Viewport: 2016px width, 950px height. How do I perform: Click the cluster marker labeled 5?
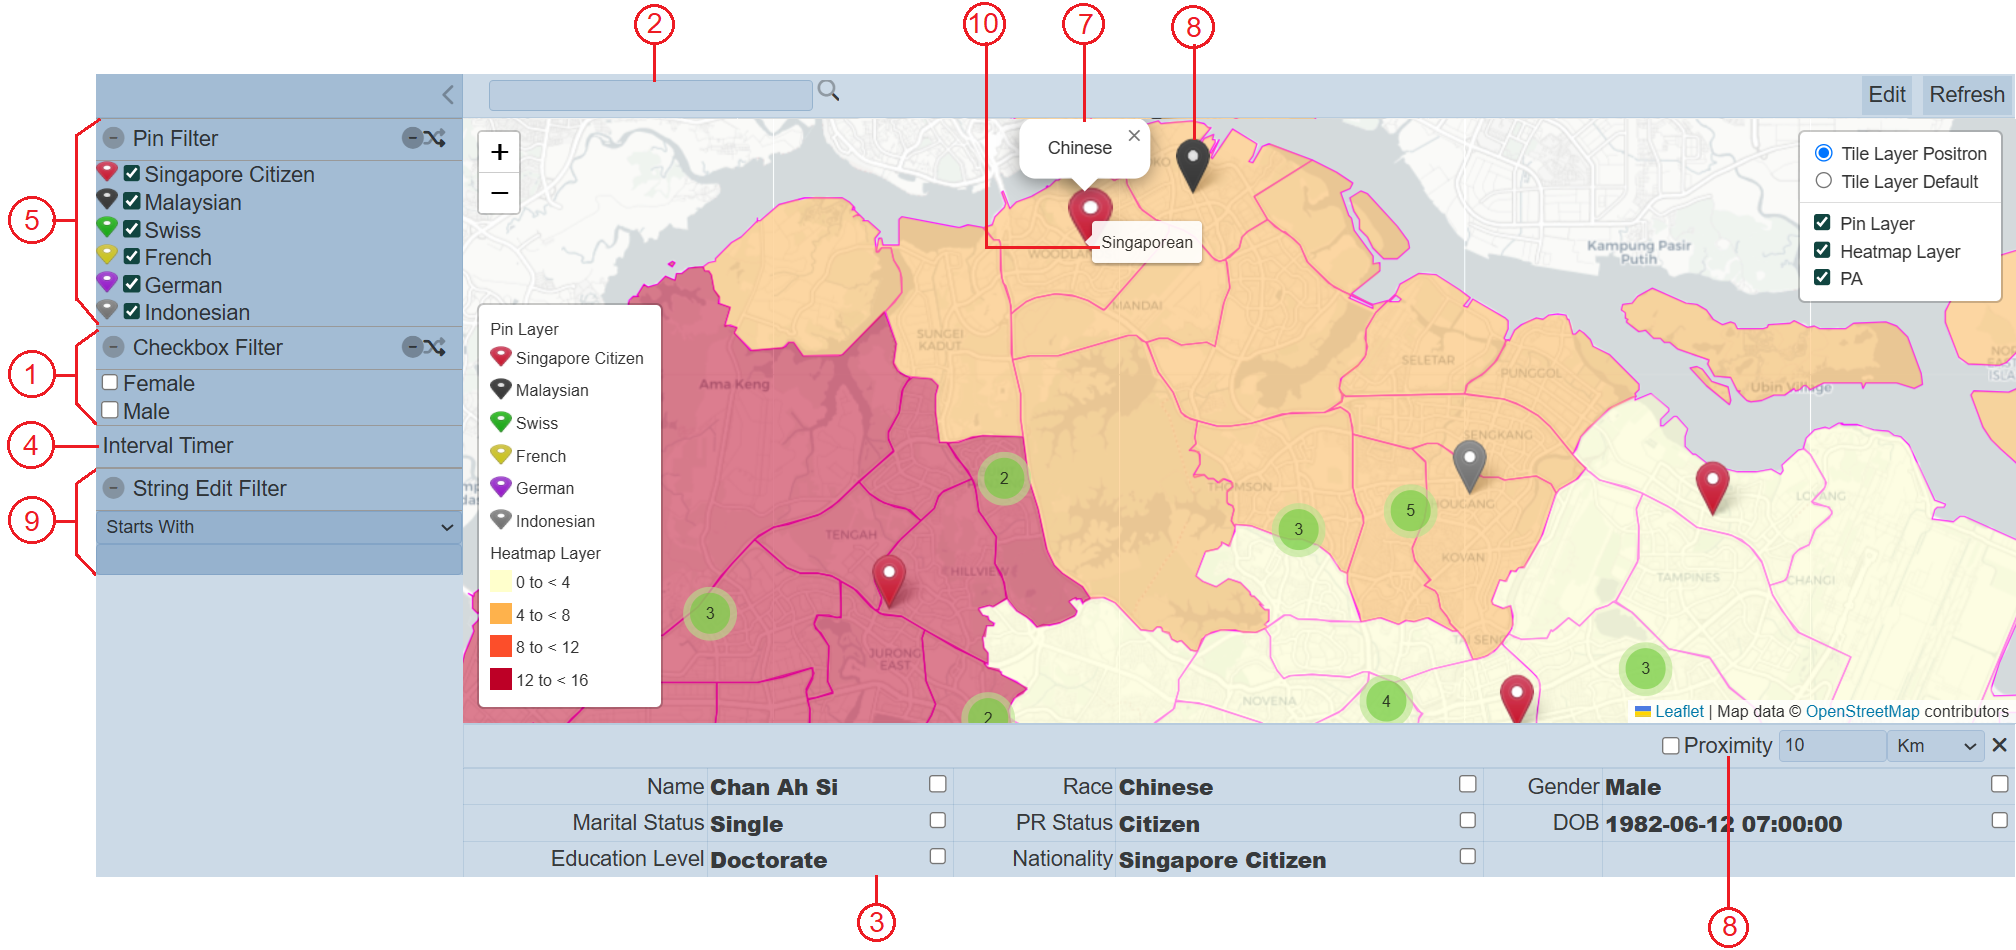click(x=1410, y=510)
